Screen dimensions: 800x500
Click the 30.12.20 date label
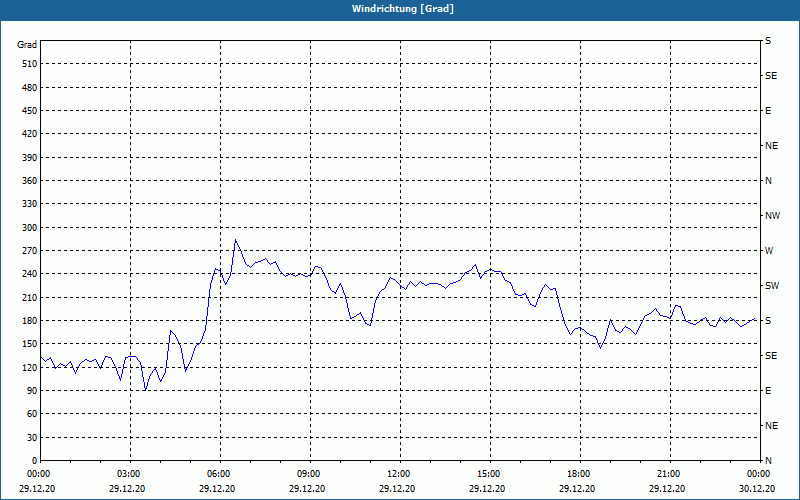coord(757,488)
